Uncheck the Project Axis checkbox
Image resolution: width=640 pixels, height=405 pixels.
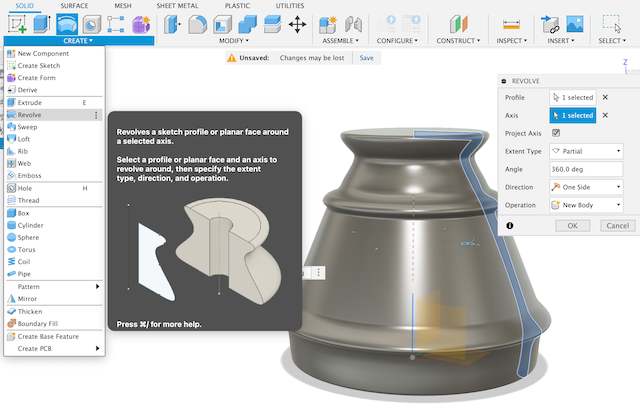[x=556, y=132]
